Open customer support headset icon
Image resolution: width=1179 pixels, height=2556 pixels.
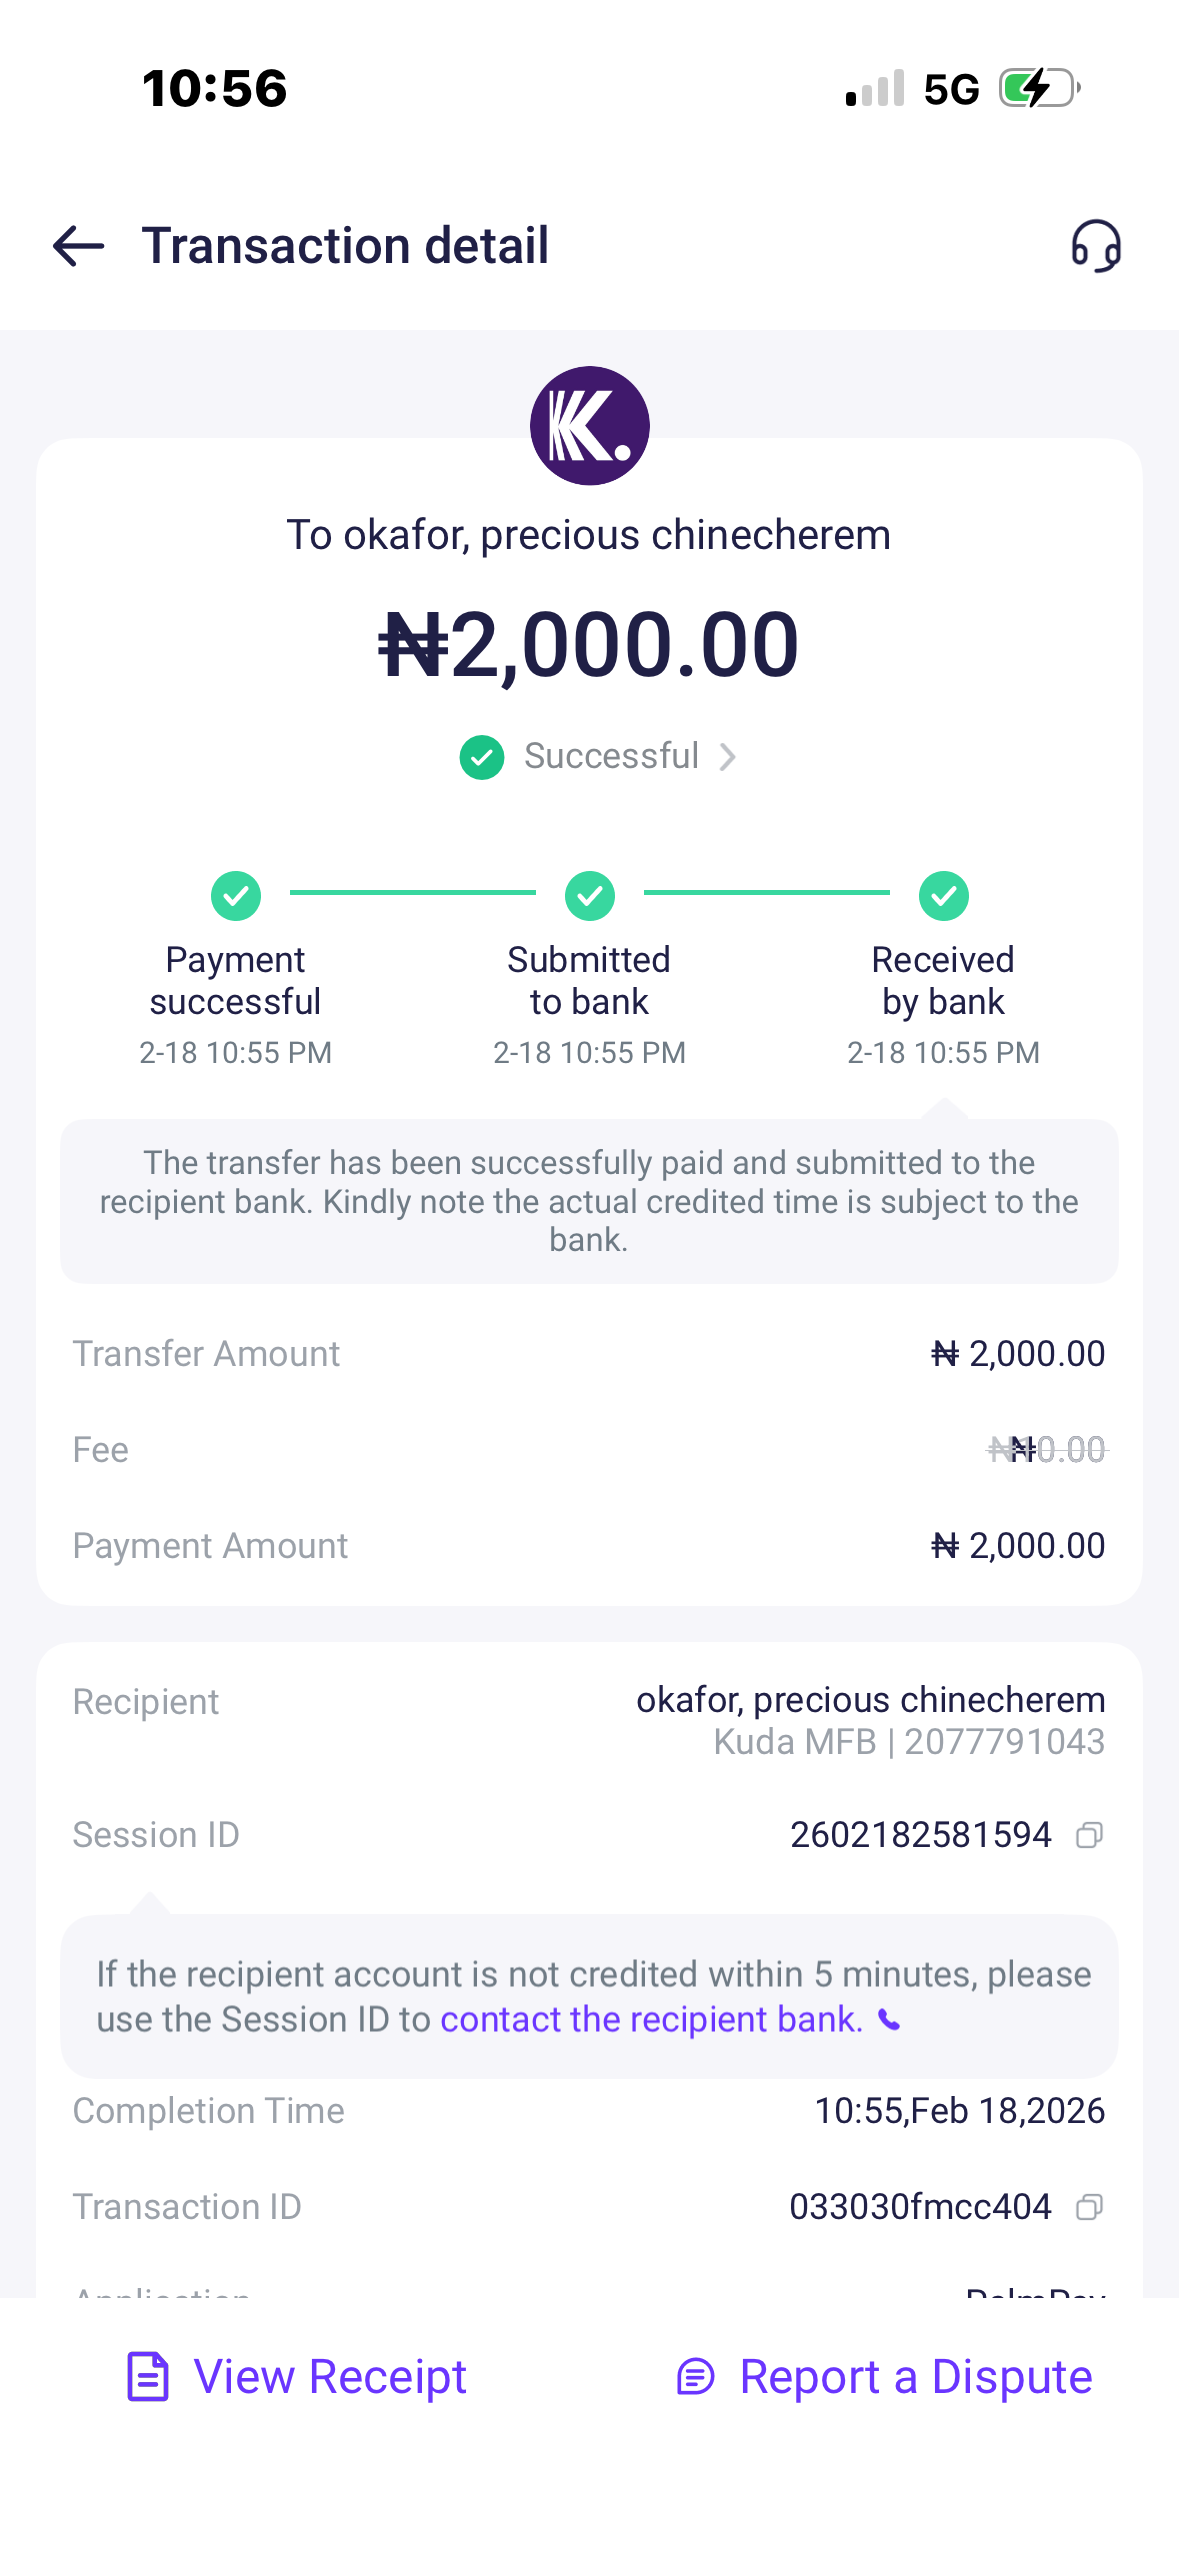(1096, 246)
